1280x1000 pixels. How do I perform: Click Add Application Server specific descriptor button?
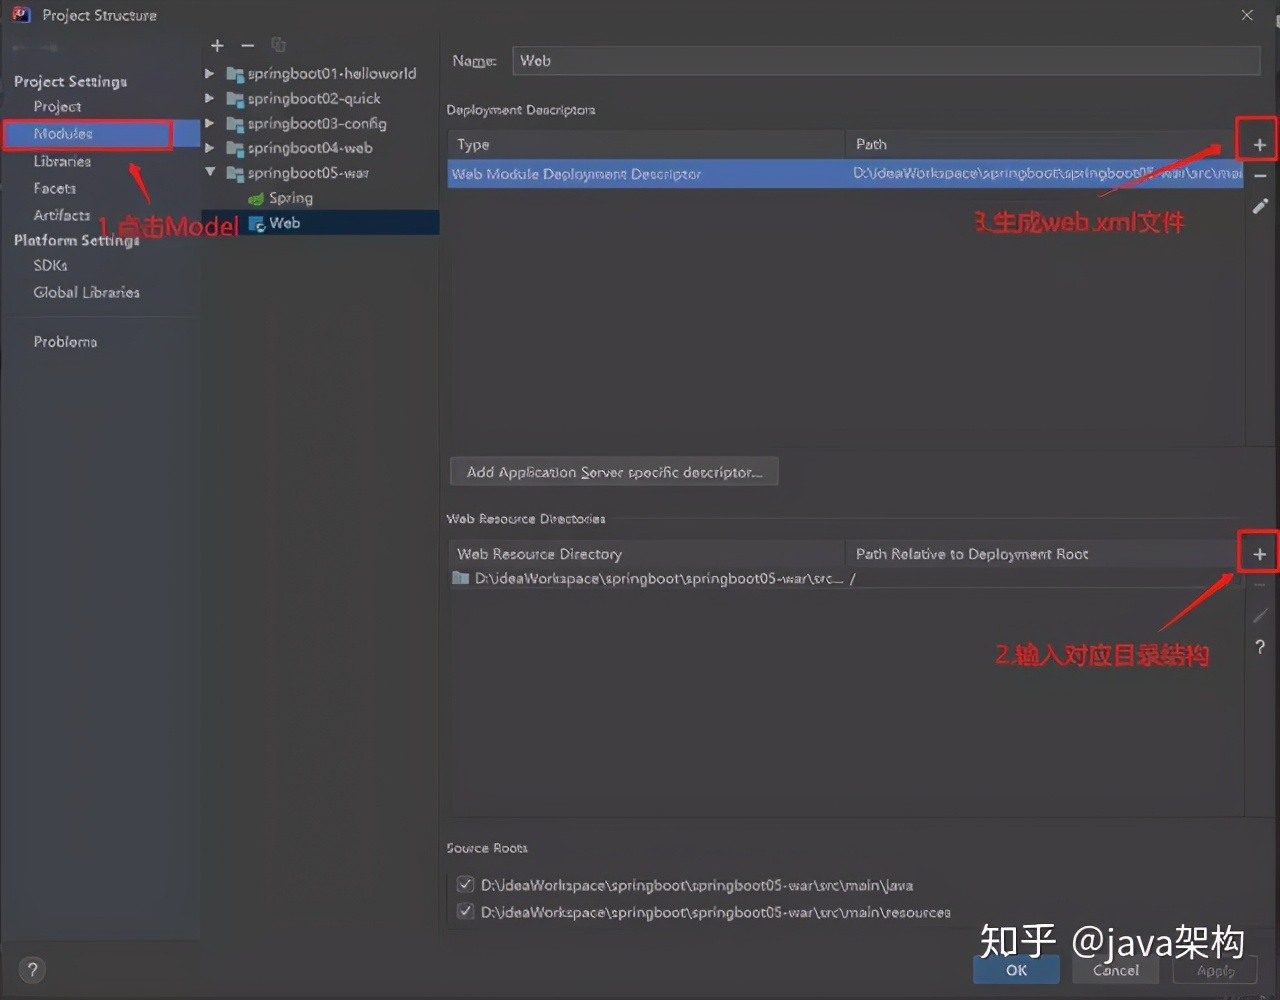click(x=614, y=472)
